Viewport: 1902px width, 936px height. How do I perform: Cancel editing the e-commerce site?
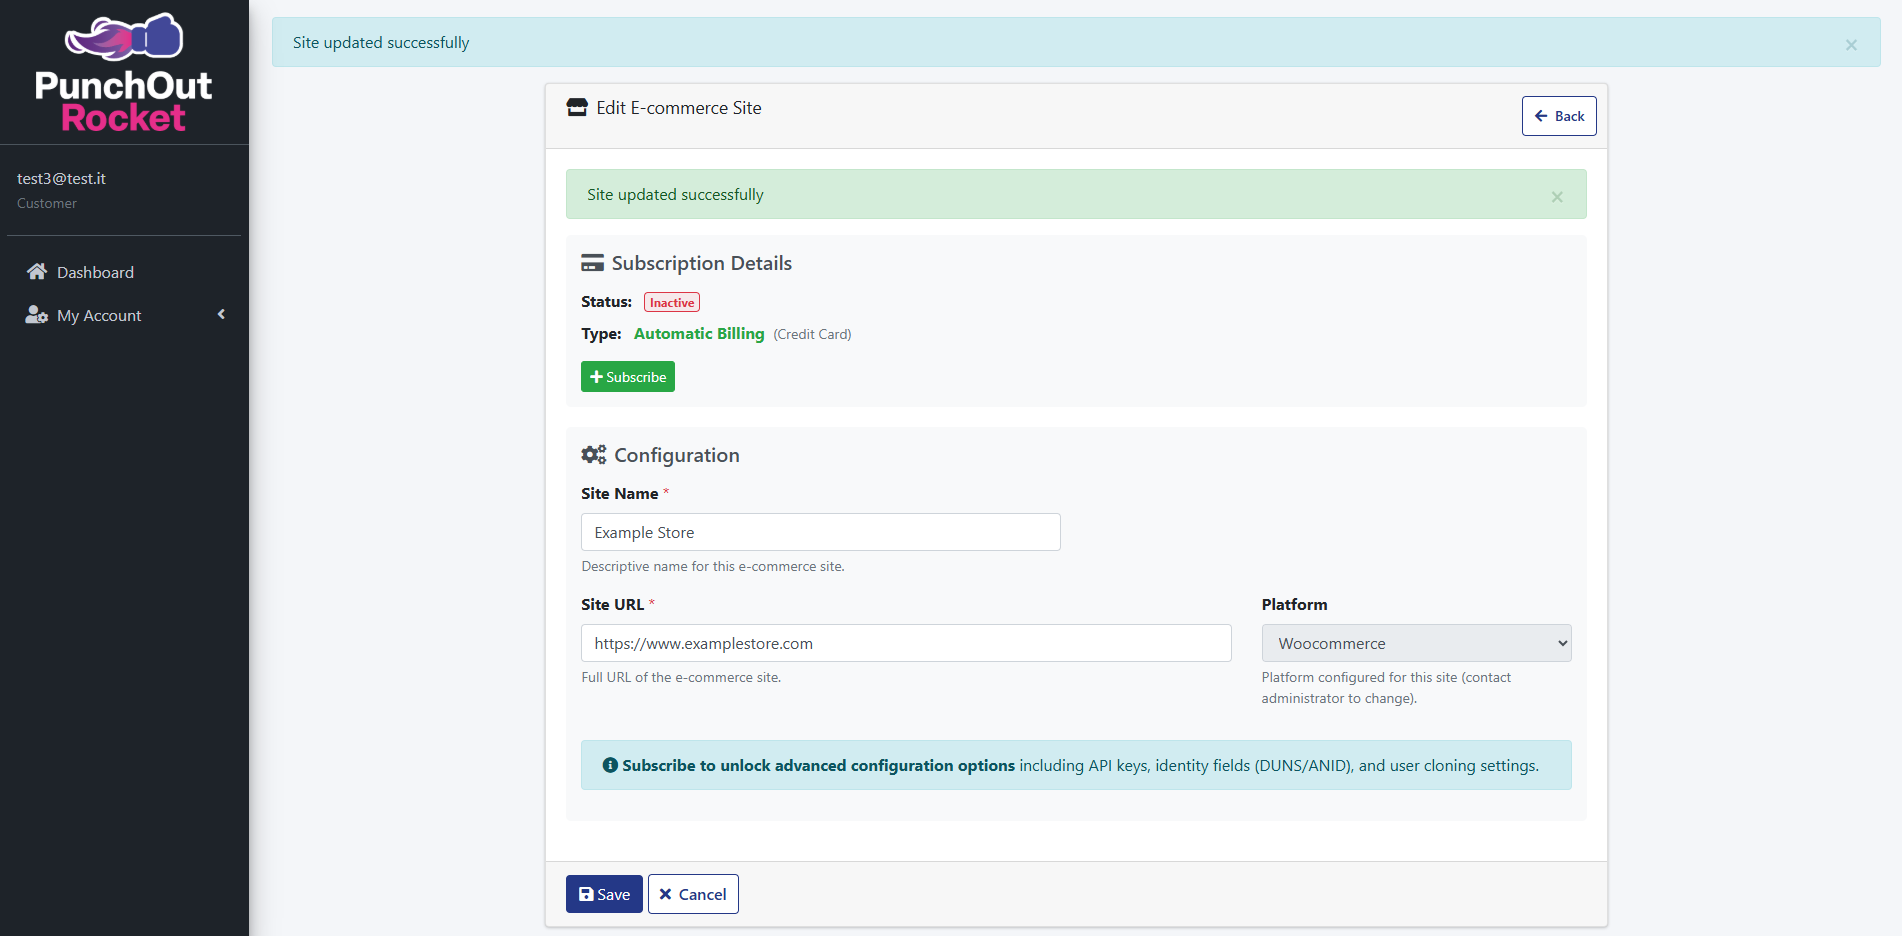[693, 894]
